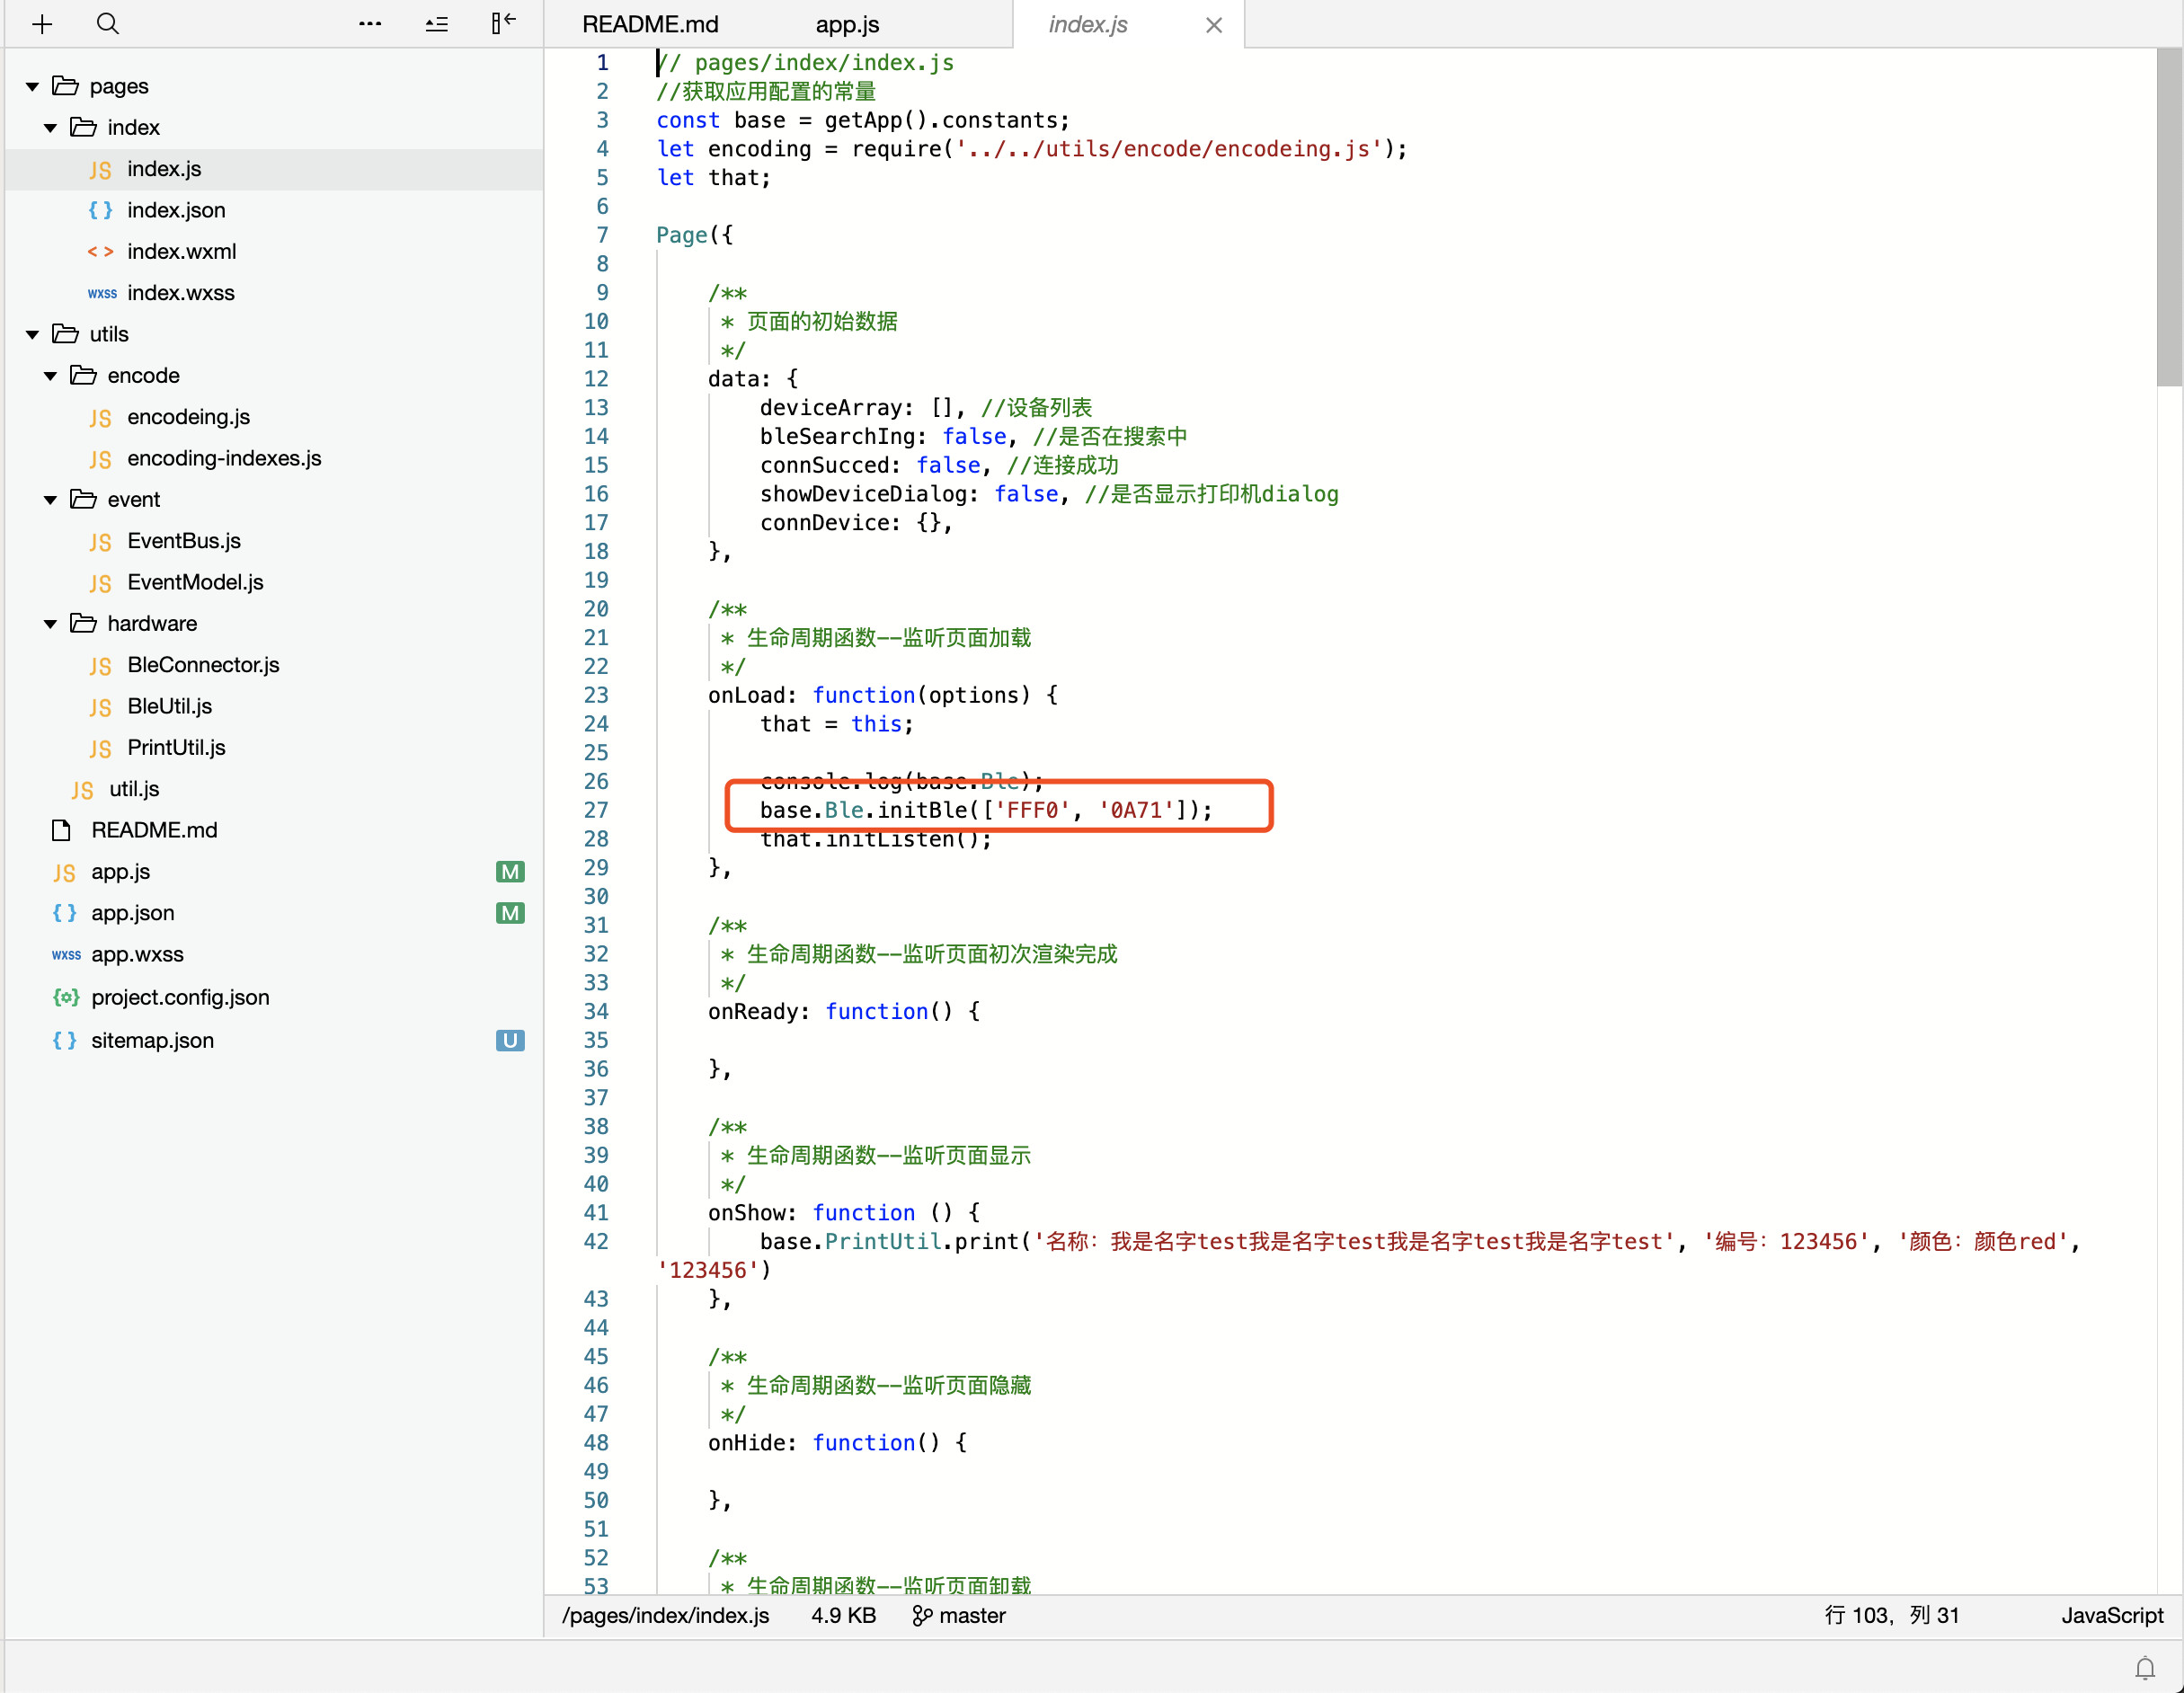2184x1693 pixels.
Task: Click the braces icon of sitemap.json
Action: [x=64, y=1040]
